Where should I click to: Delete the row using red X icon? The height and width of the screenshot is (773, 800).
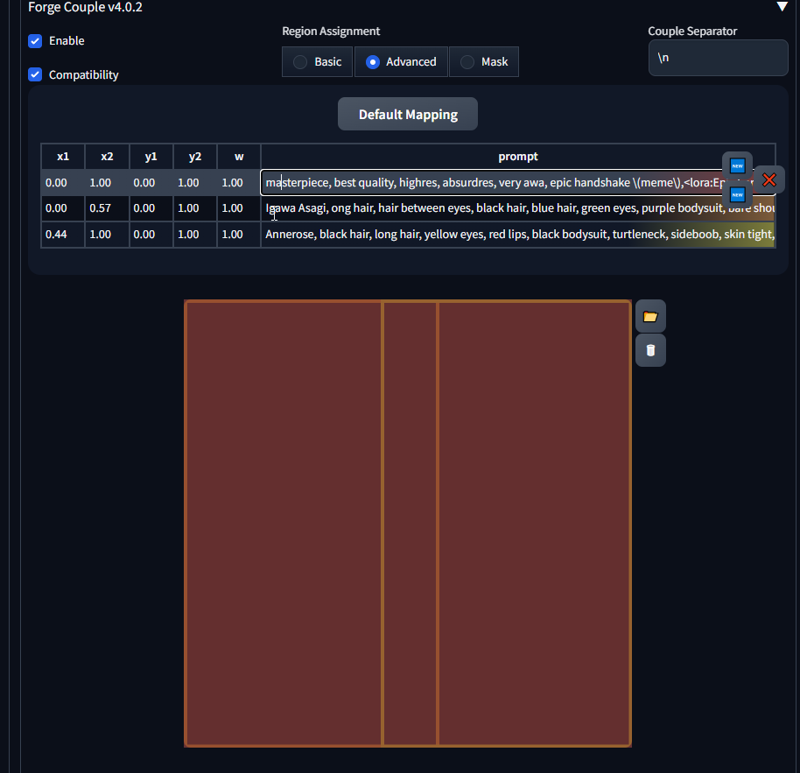(769, 180)
